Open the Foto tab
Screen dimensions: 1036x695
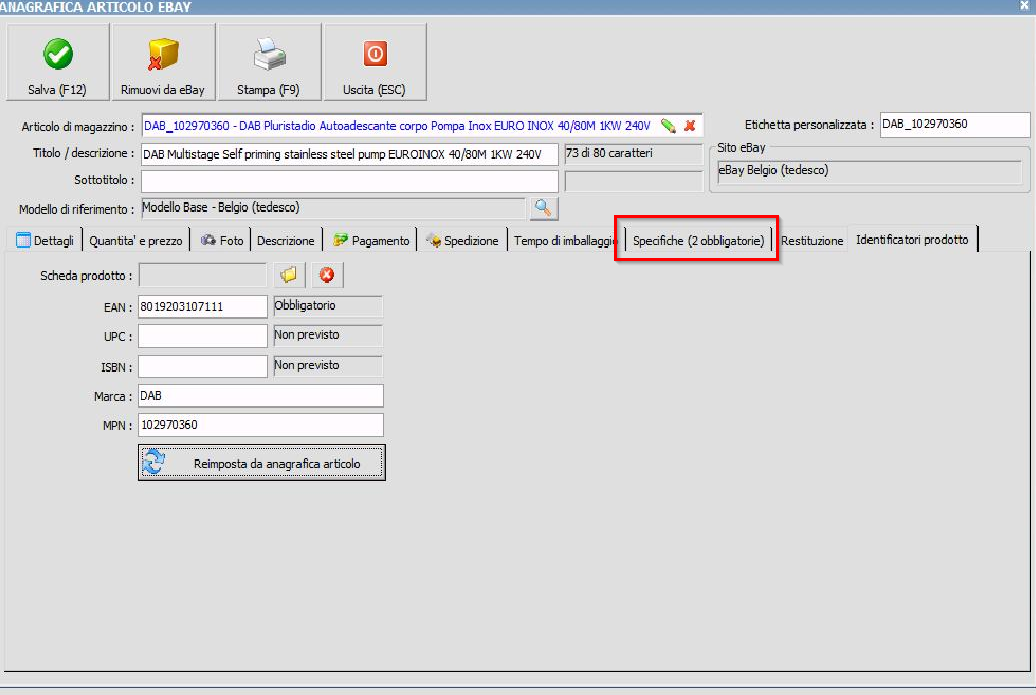[x=222, y=240]
